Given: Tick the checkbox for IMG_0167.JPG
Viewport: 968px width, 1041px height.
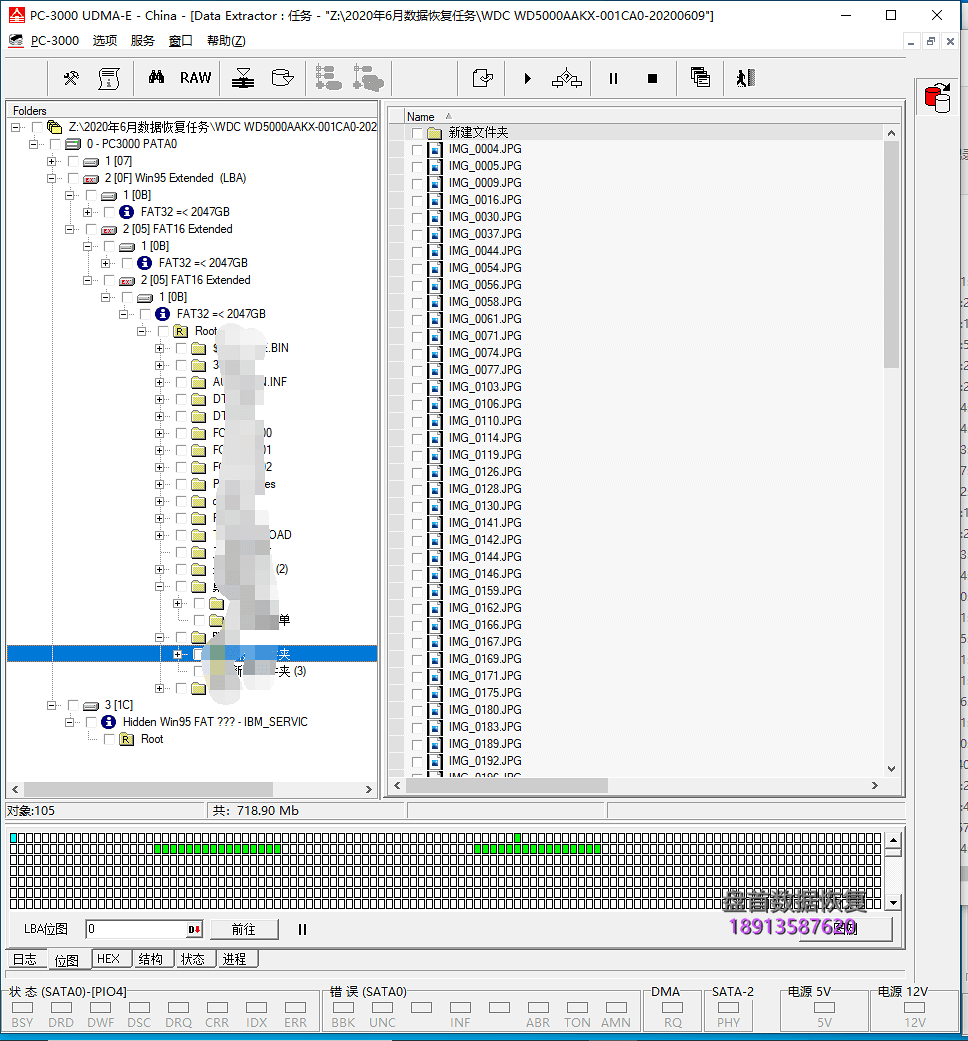Looking at the screenshot, I should [x=417, y=642].
